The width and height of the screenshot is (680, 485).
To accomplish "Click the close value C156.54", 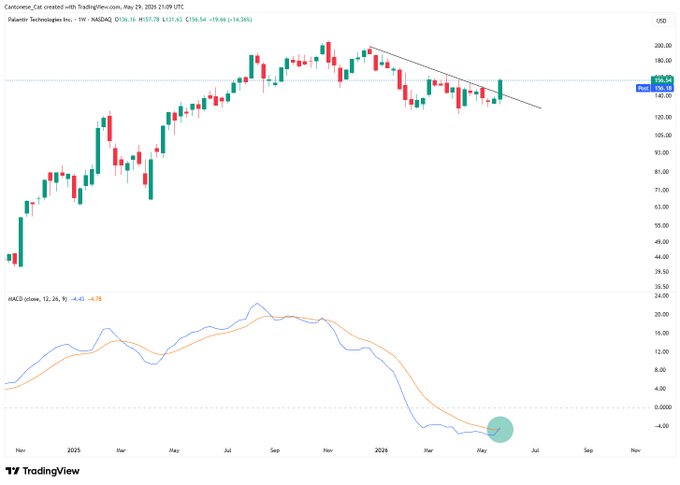I will [196, 20].
